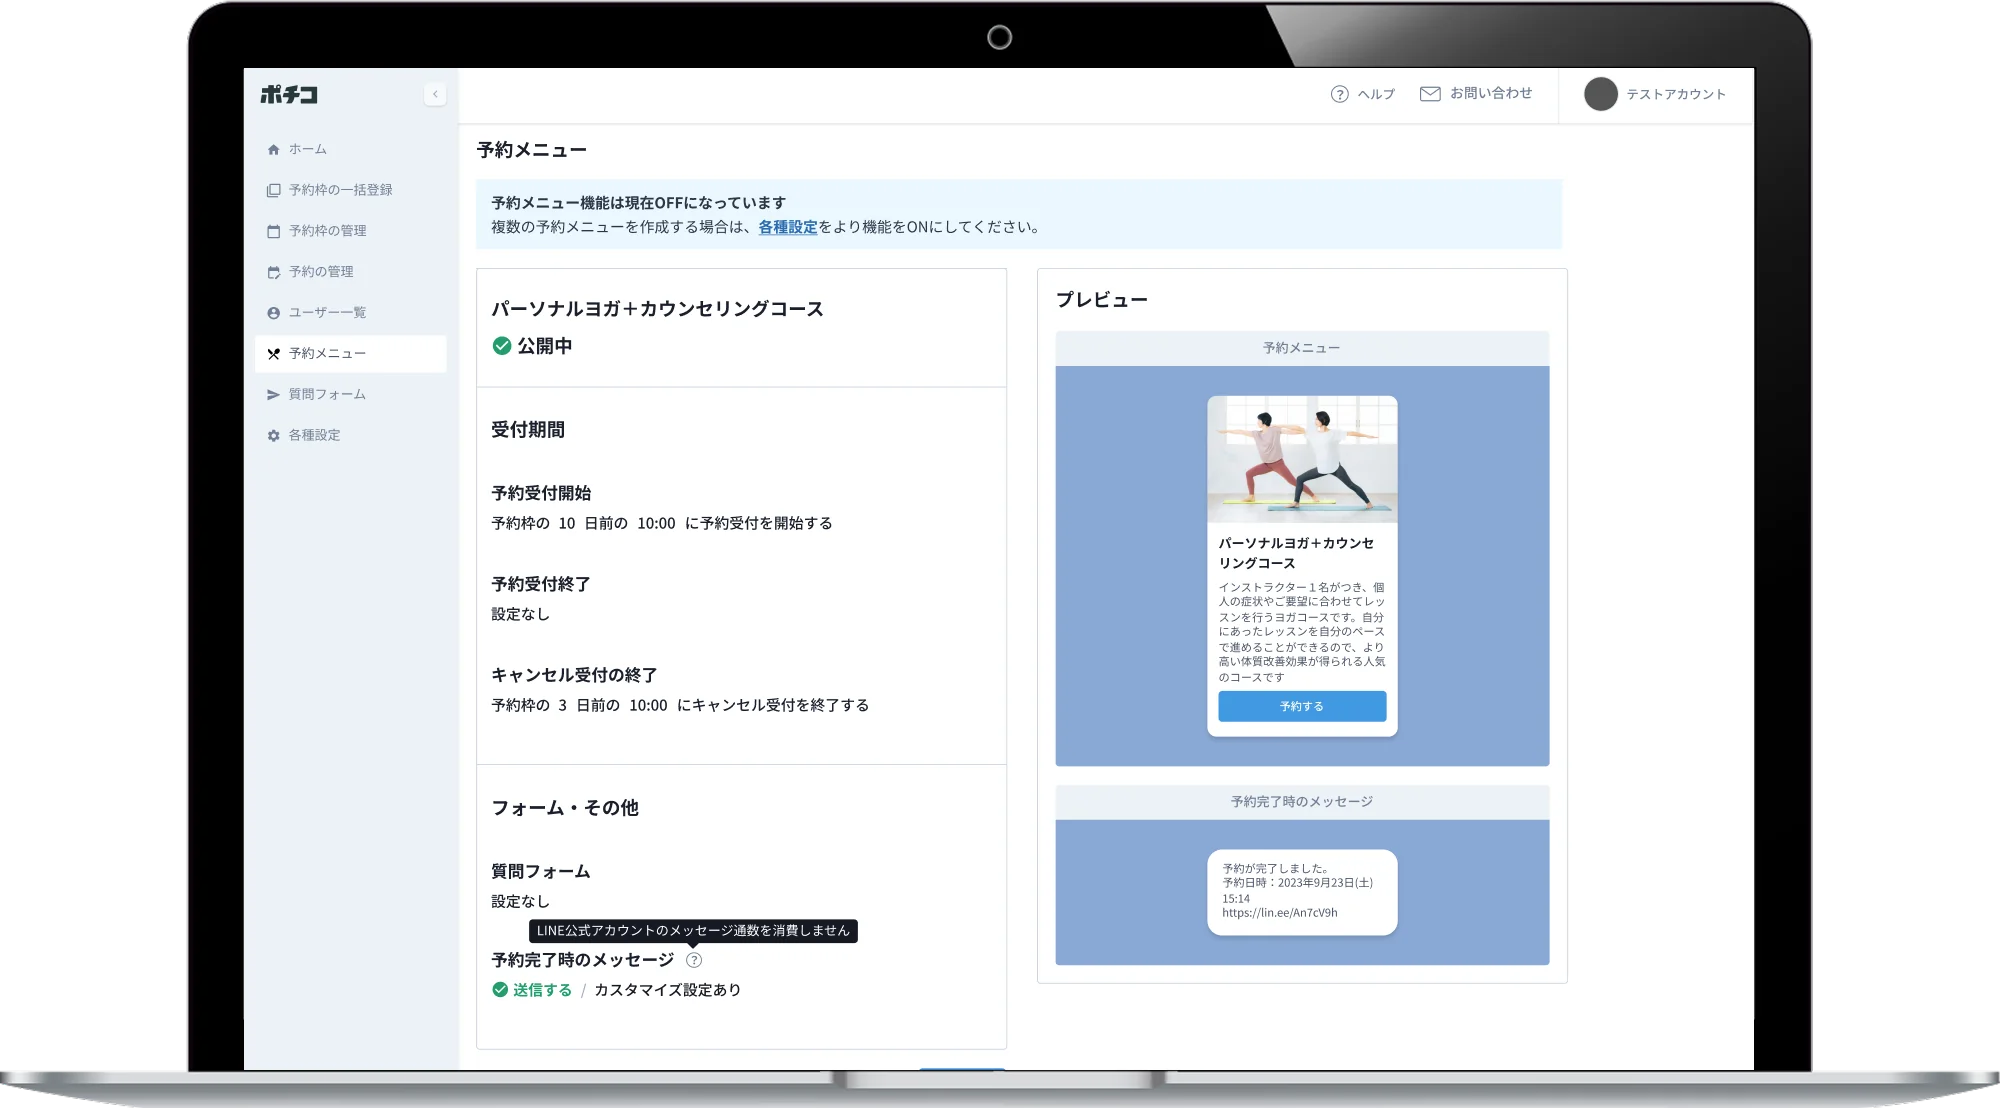Image resolution: width=2000 pixels, height=1108 pixels.
Task: Click the カスタマイズ設定あり text
Action: point(668,990)
